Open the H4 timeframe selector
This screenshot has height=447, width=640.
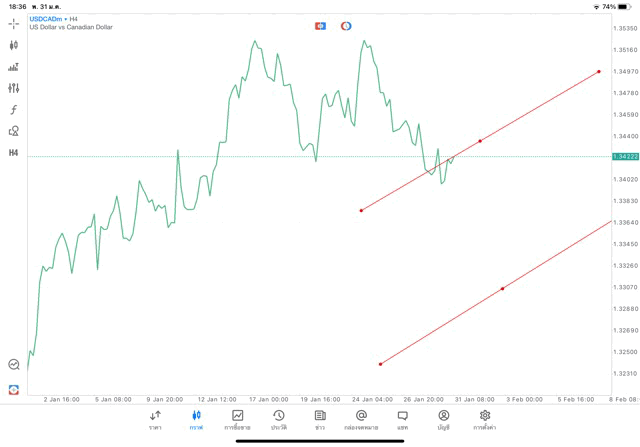pyautogui.click(x=14, y=153)
